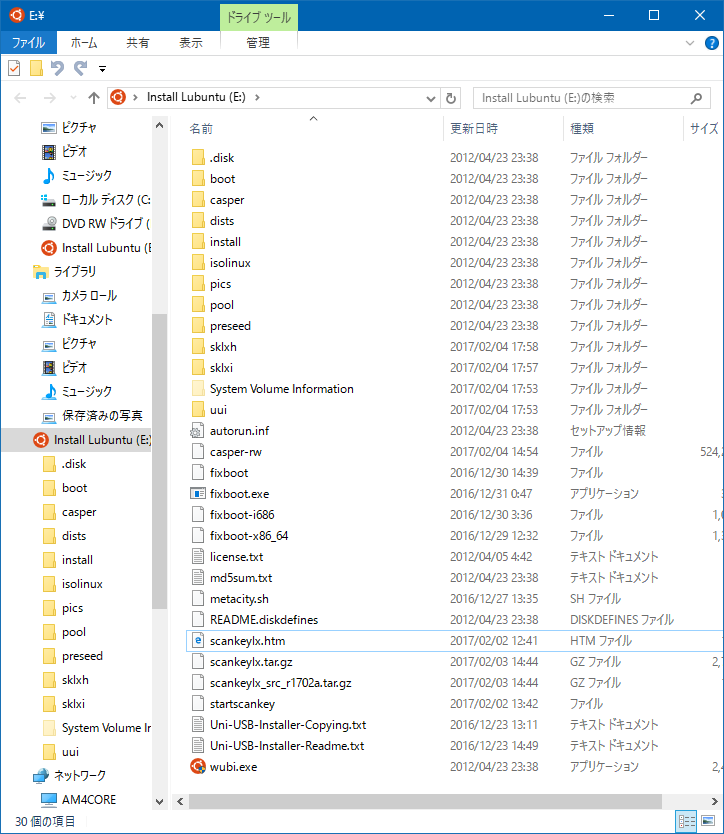The height and width of the screenshot is (834, 724).
Task: Open the ファイル menu tab
Action: click(x=28, y=43)
